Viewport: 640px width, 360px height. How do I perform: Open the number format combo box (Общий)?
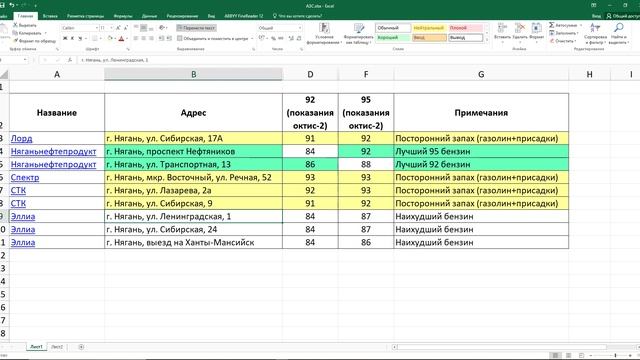[x=280, y=28]
